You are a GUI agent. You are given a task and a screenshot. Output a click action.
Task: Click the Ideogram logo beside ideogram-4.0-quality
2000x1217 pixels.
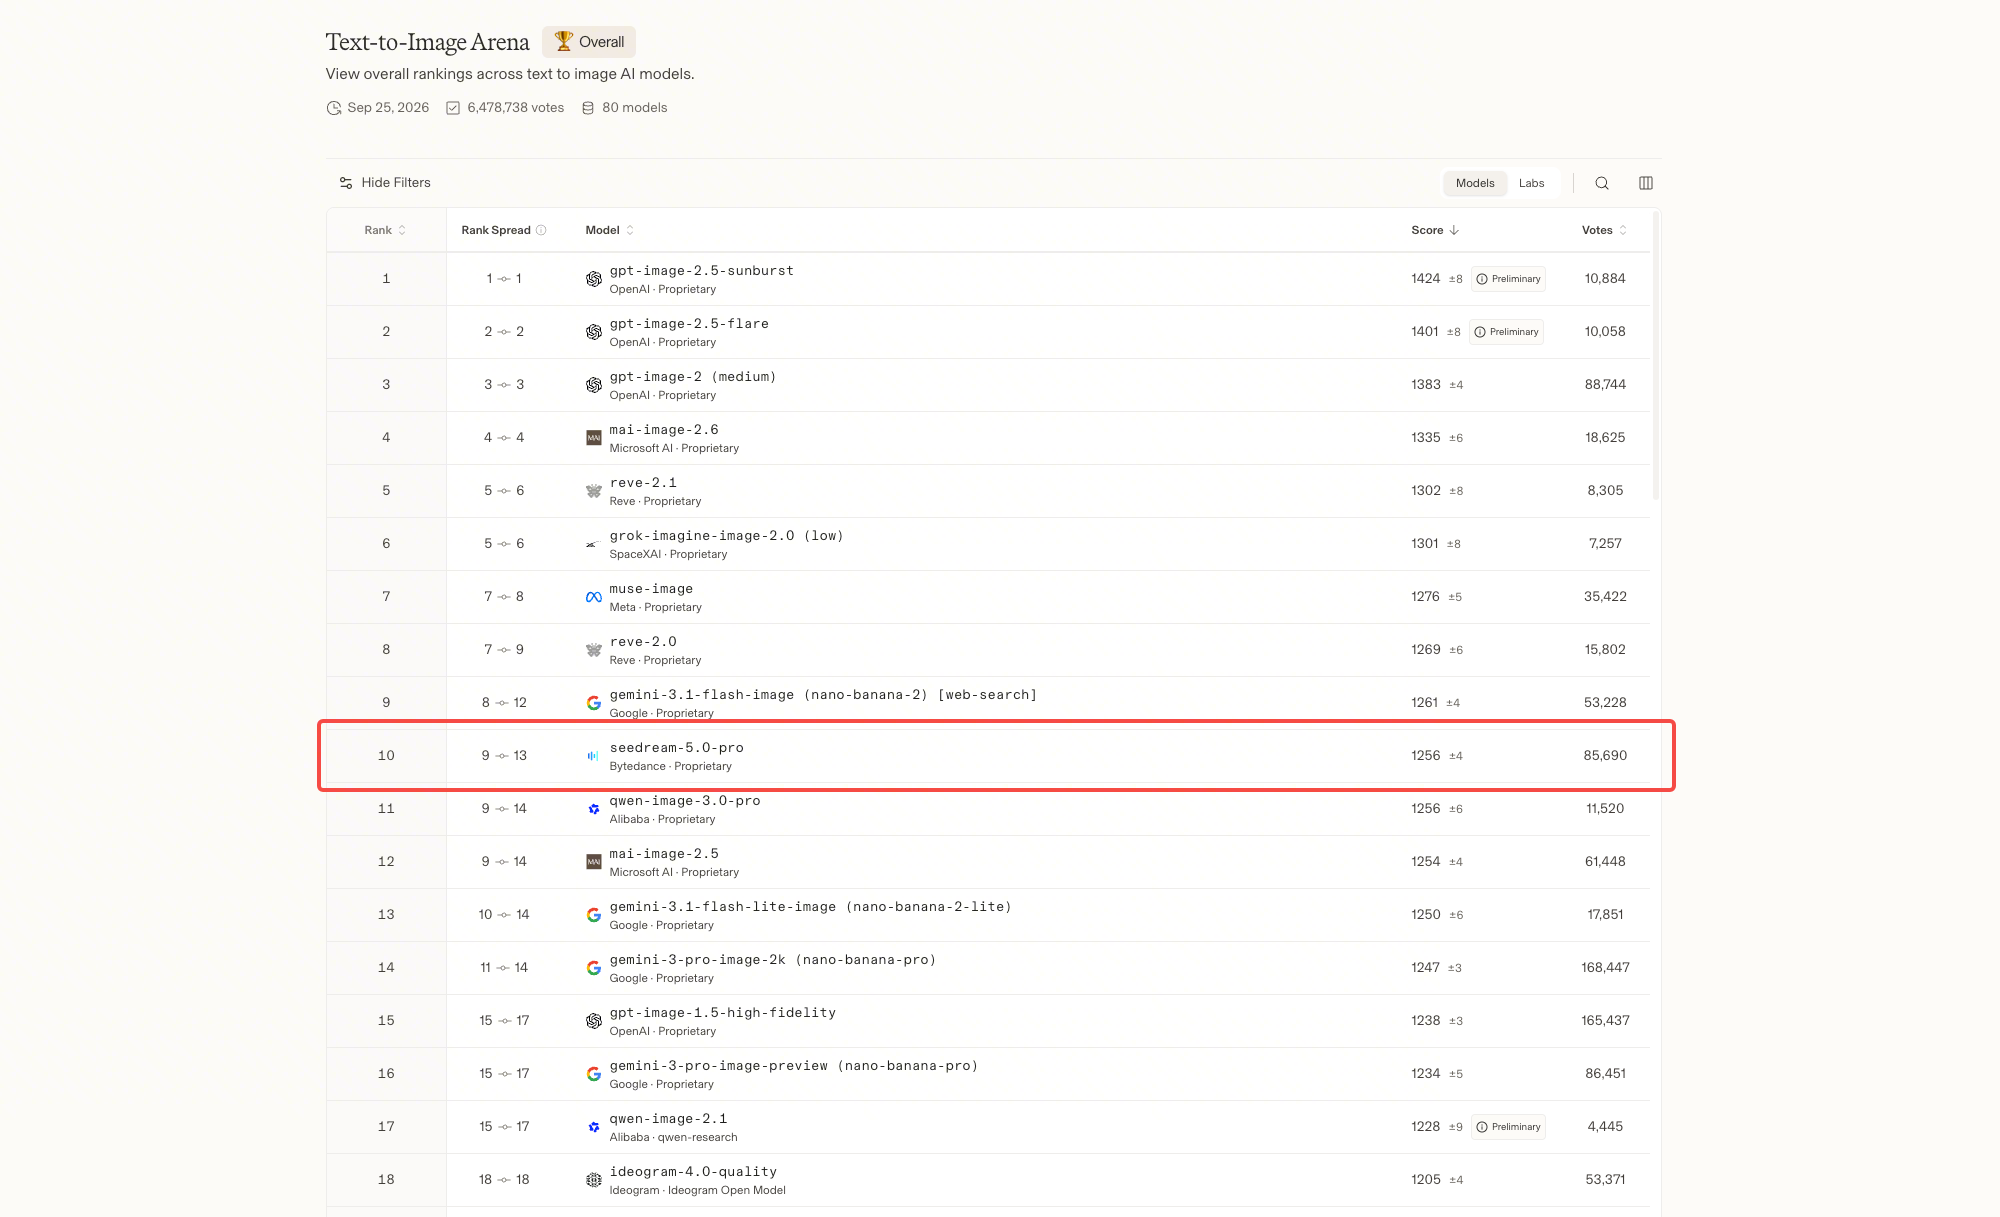pyautogui.click(x=594, y=1180)
